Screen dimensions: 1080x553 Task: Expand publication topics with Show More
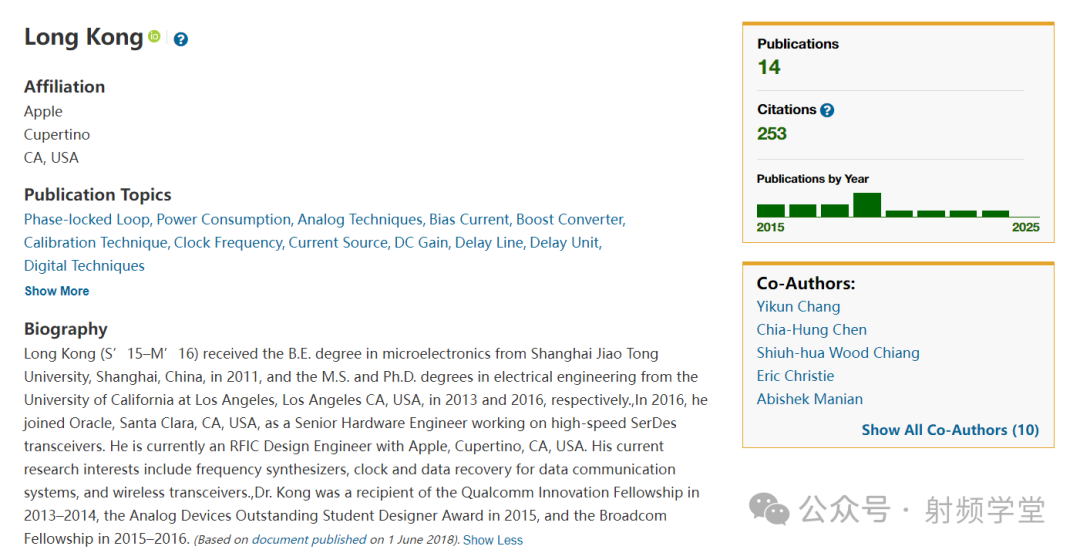coord(56,291)
